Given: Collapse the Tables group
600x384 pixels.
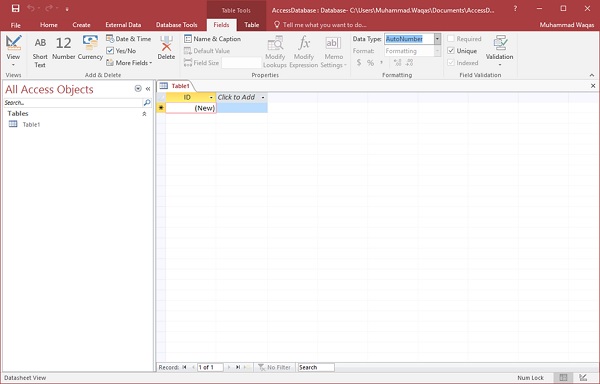Looking at the screenshot, I should click(144, 114).
